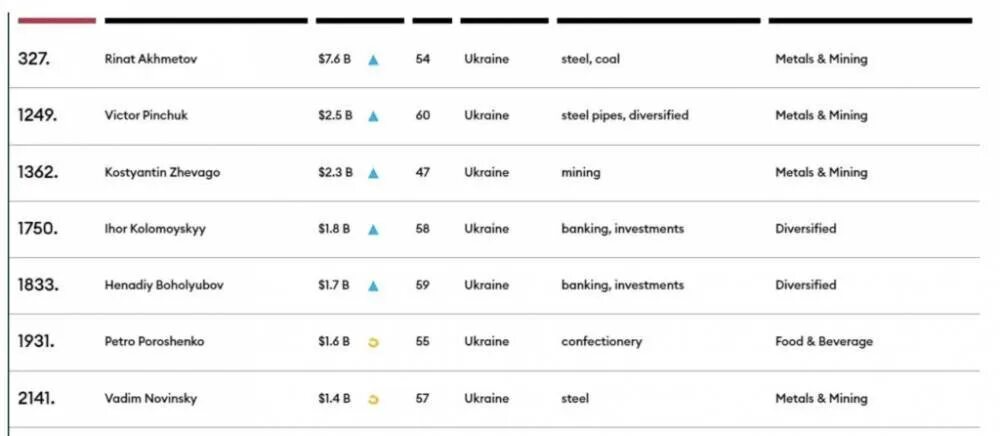Click the up arrow beside Ihor Kolomoyskyy's $1.8 B
This screenshot has height=436, width=1000.
click(x=373, y=229)
